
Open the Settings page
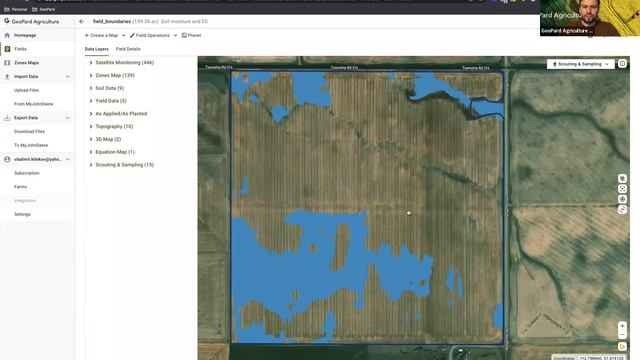pyautogui.click(x=22, y=214)
